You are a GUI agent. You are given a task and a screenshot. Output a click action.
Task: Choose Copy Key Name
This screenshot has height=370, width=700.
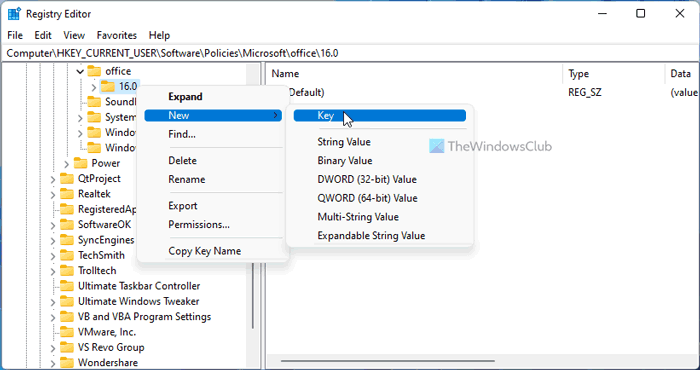coord(213,251)
